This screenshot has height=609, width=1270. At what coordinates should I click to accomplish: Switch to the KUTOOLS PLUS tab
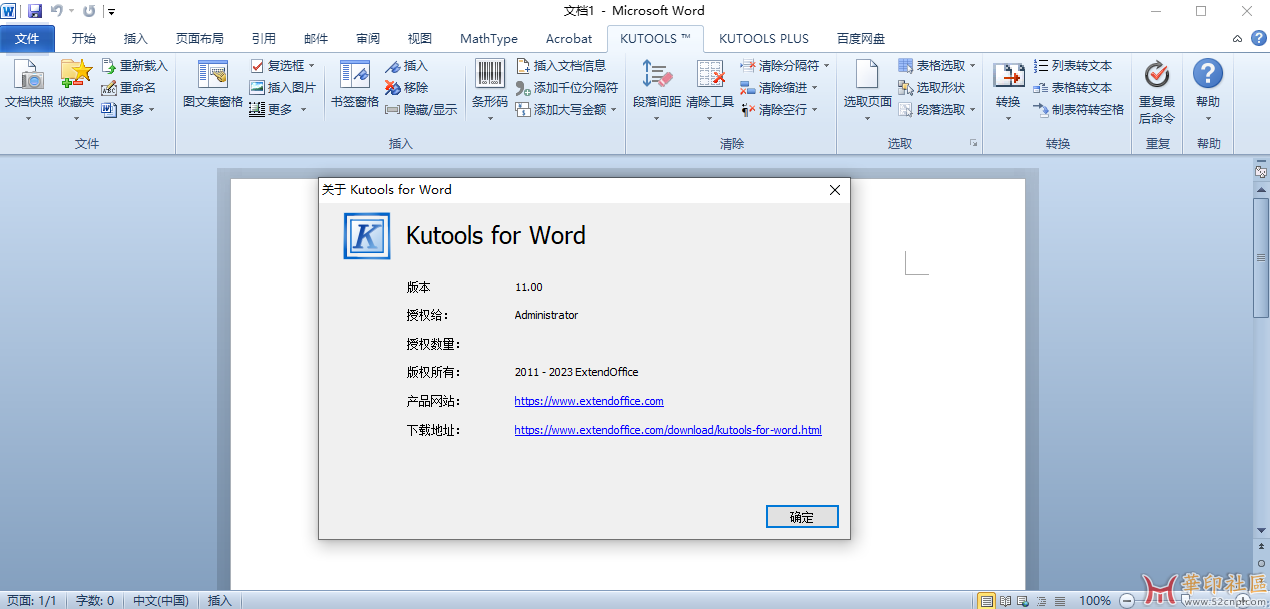point(764,38)
